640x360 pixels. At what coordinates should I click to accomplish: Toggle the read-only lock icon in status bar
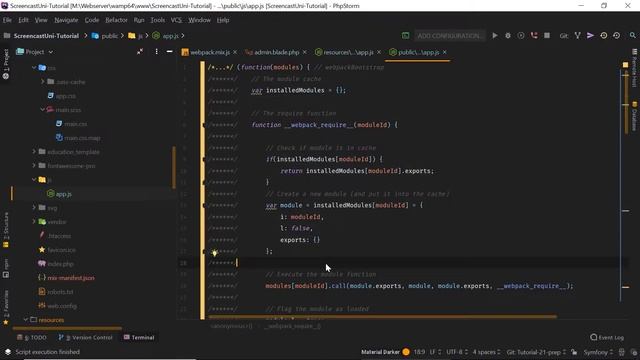pyautogui.click(x=574, y=352)
